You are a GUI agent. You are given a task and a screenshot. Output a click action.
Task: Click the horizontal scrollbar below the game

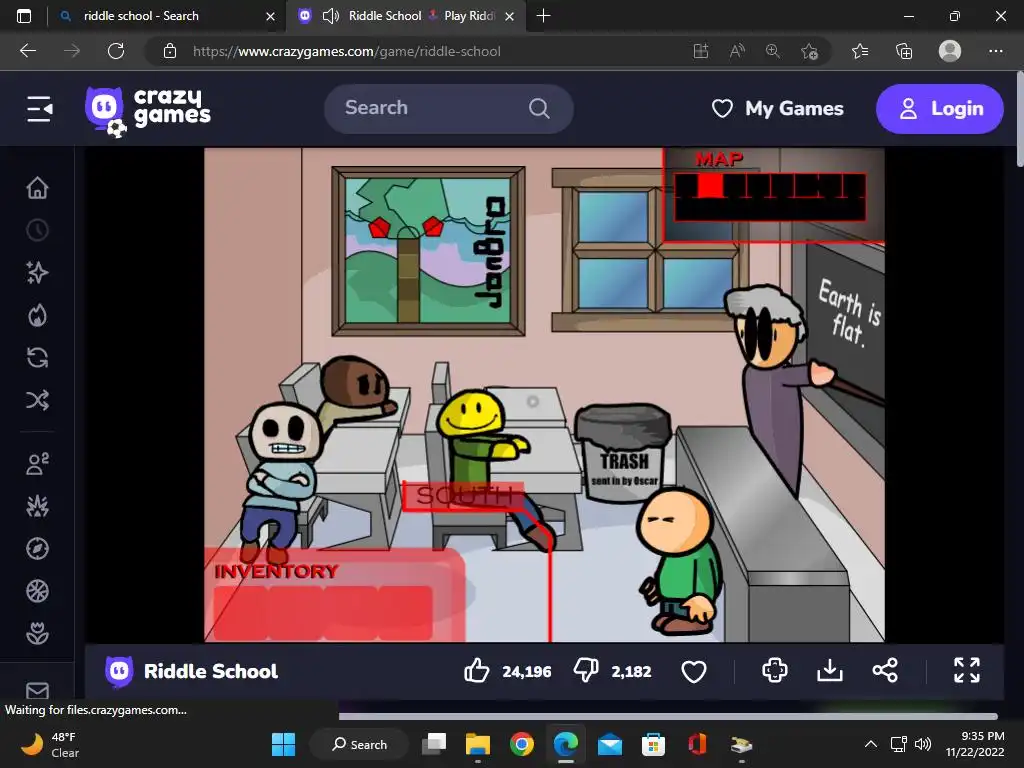point(668,716)
